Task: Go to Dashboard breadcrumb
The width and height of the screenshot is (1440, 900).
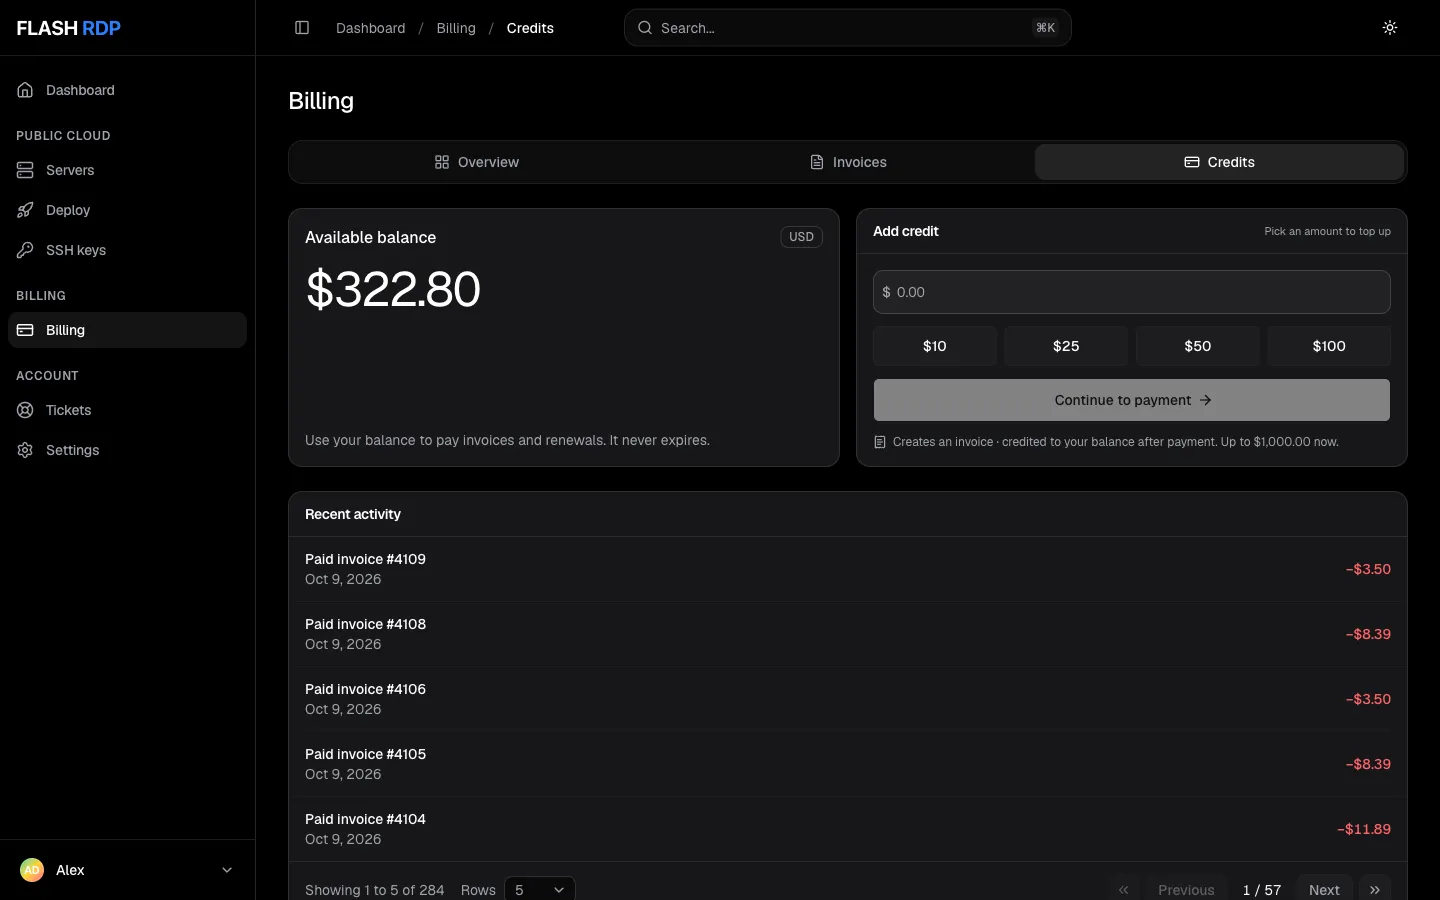Action: (x=371, y=28)
